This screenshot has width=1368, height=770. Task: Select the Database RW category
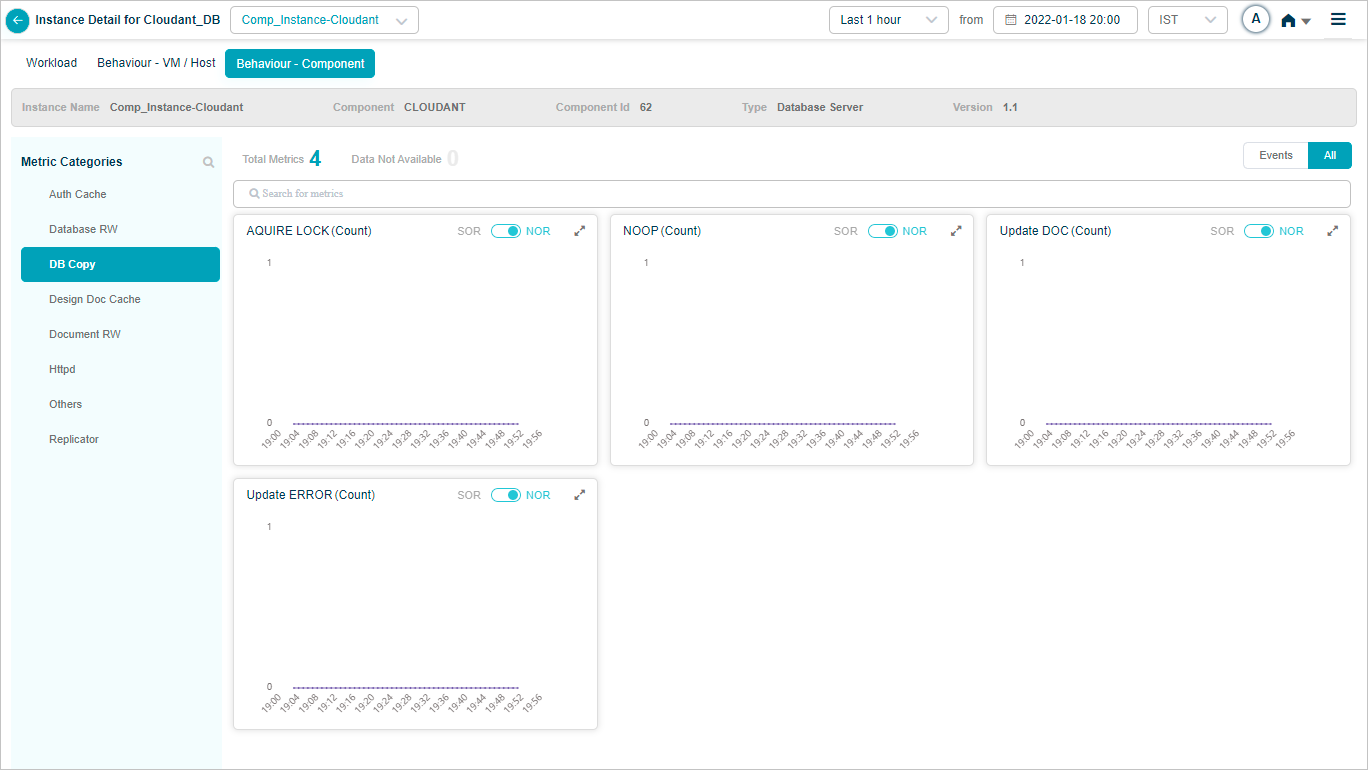(83, 229)
